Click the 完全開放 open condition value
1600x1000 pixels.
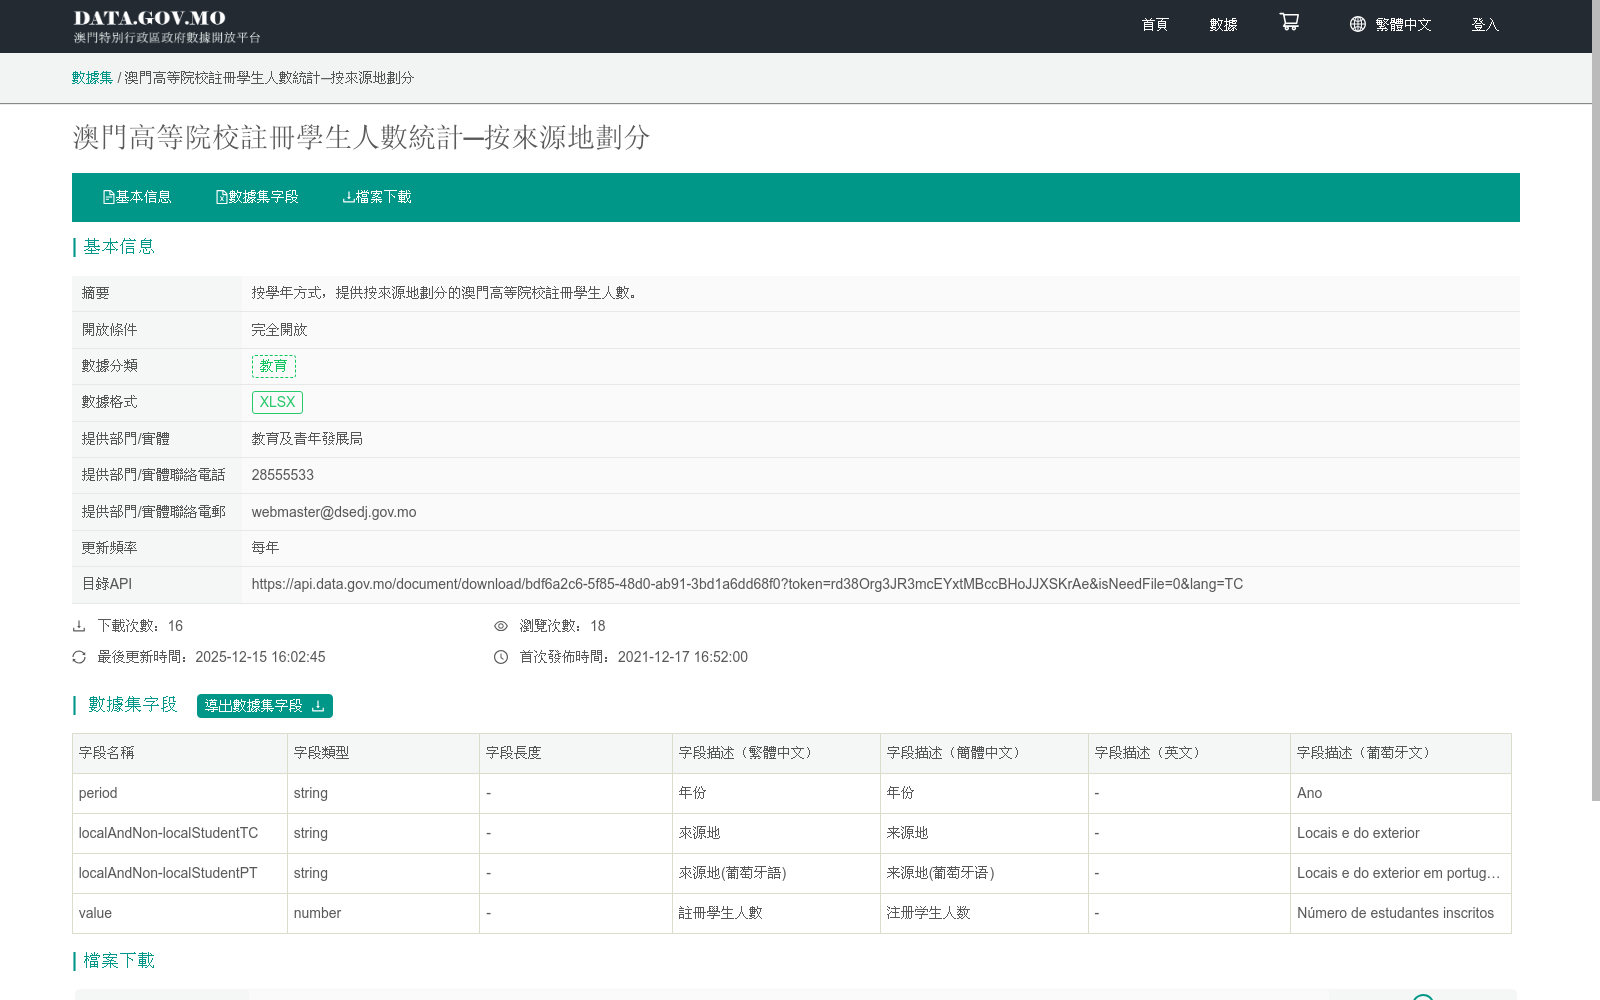[x=279, y=330]
